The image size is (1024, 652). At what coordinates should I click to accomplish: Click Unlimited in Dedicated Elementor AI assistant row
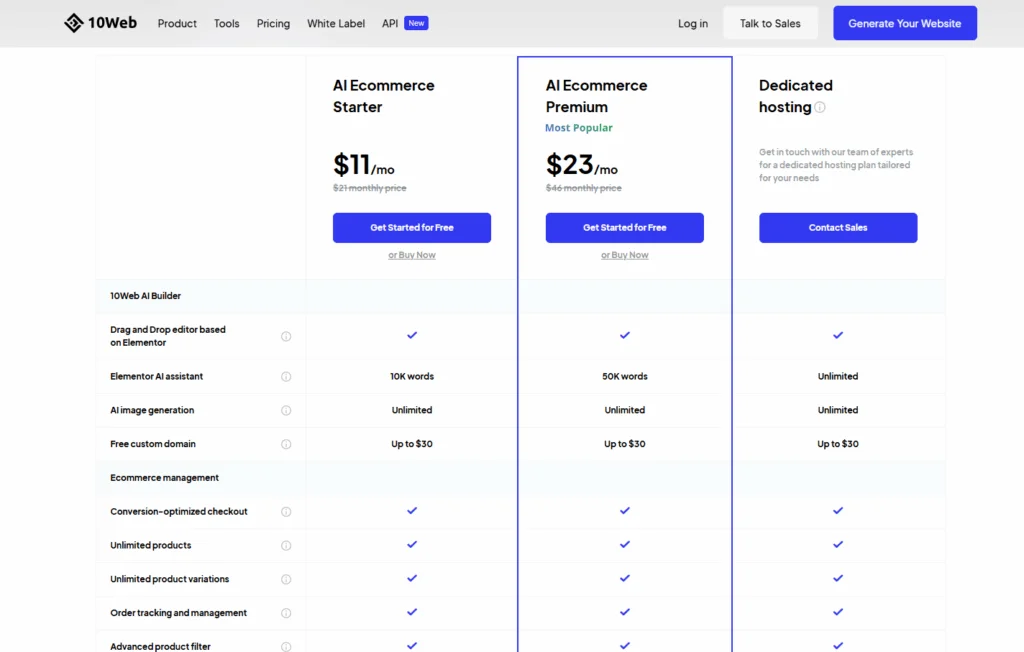[838, 376]
